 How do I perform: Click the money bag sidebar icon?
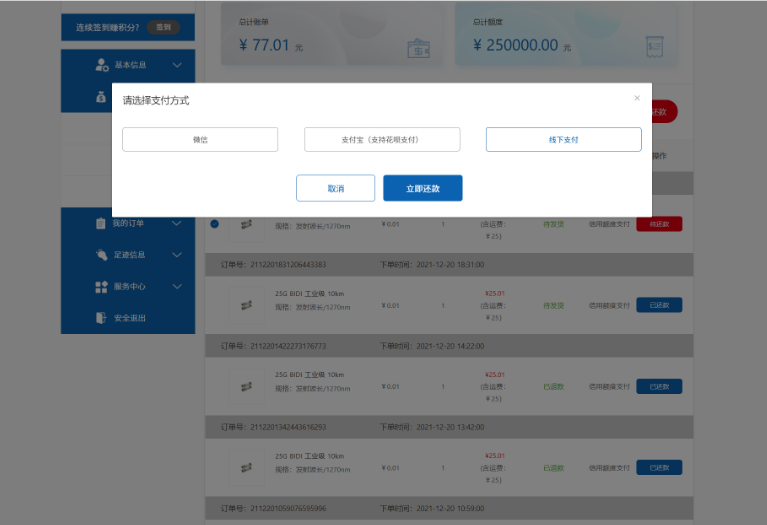[101, 97]
